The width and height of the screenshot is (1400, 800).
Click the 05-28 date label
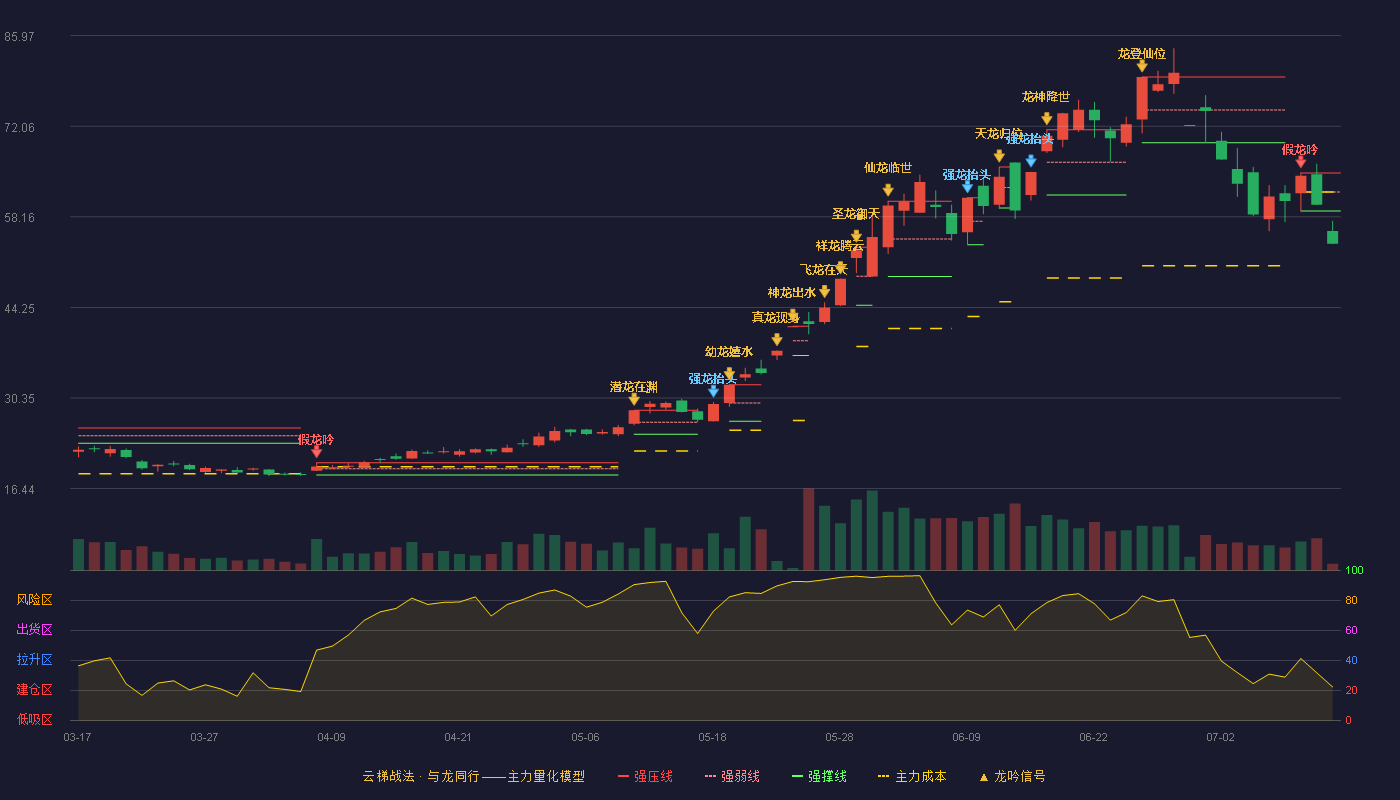click(x=839, y=737)
